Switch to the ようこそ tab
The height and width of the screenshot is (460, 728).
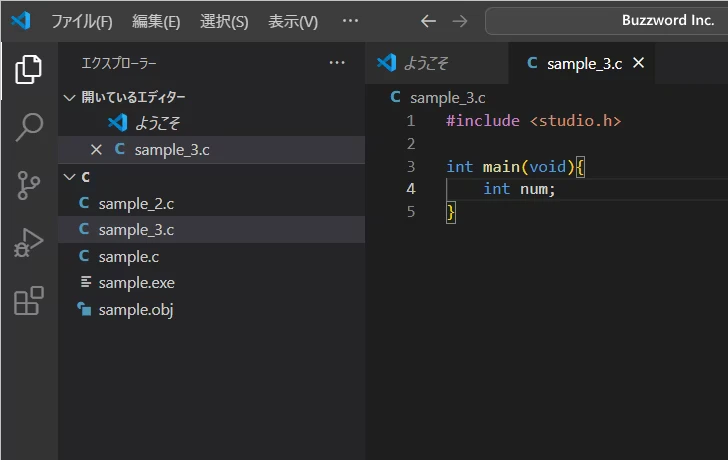(x=437, y=63)
